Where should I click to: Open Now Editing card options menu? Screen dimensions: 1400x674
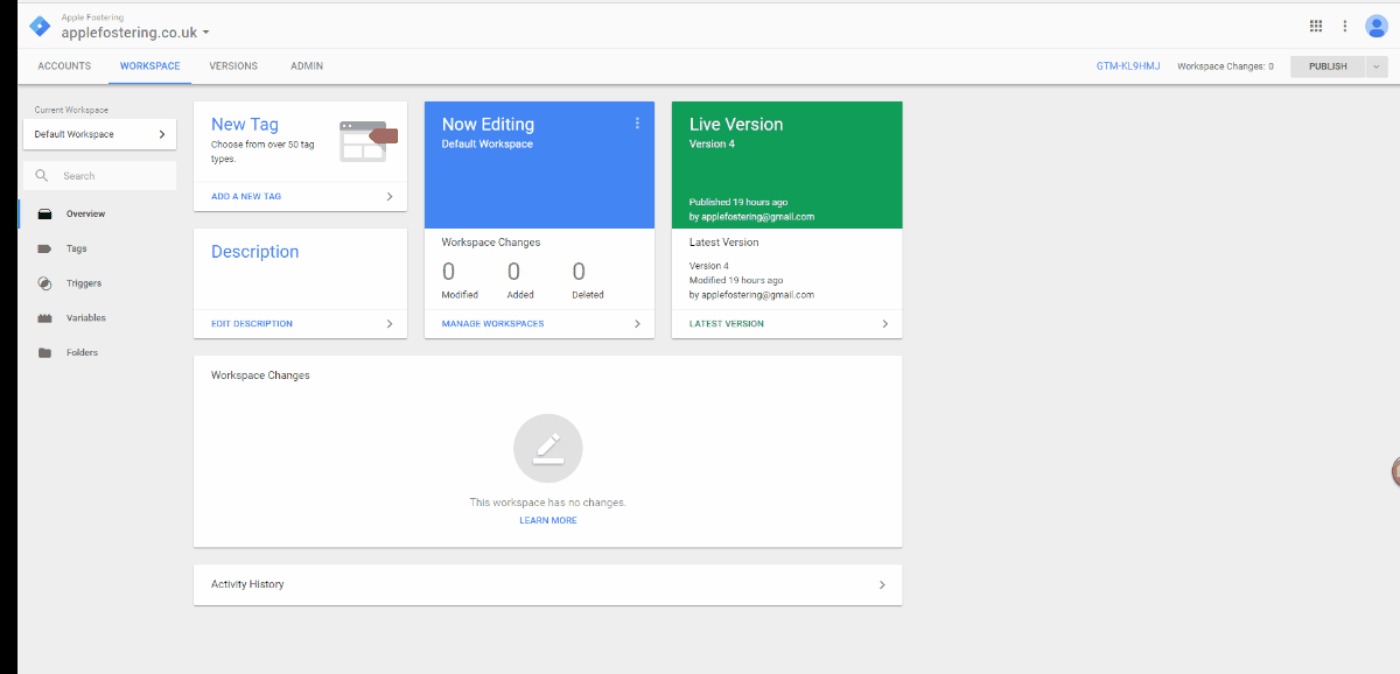637,123
